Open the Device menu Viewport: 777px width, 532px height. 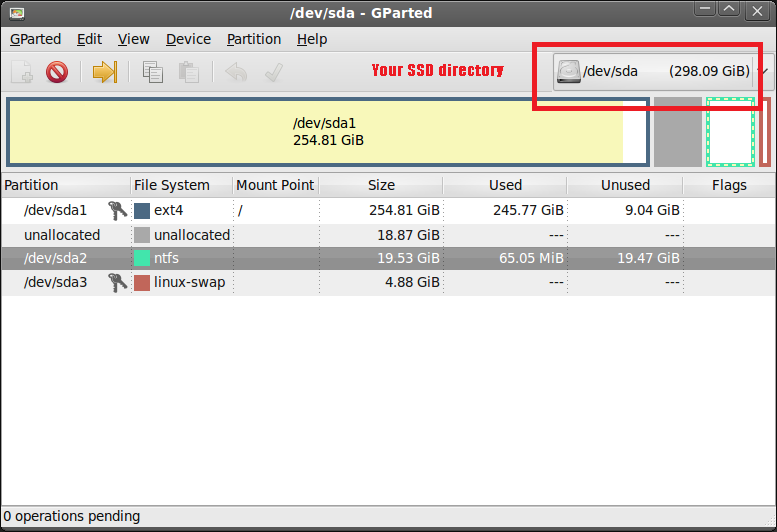pos(188,39)
